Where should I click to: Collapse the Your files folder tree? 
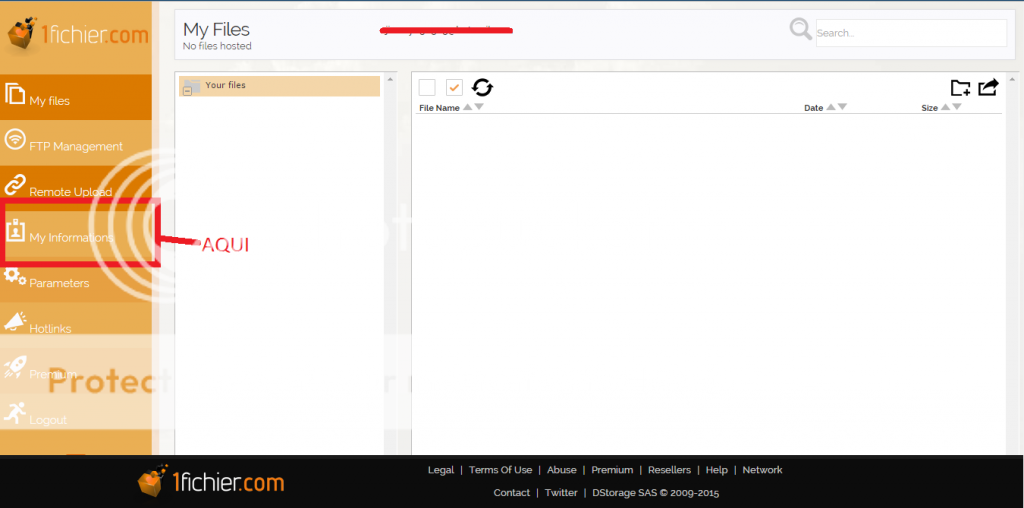[x=187, y=91]
